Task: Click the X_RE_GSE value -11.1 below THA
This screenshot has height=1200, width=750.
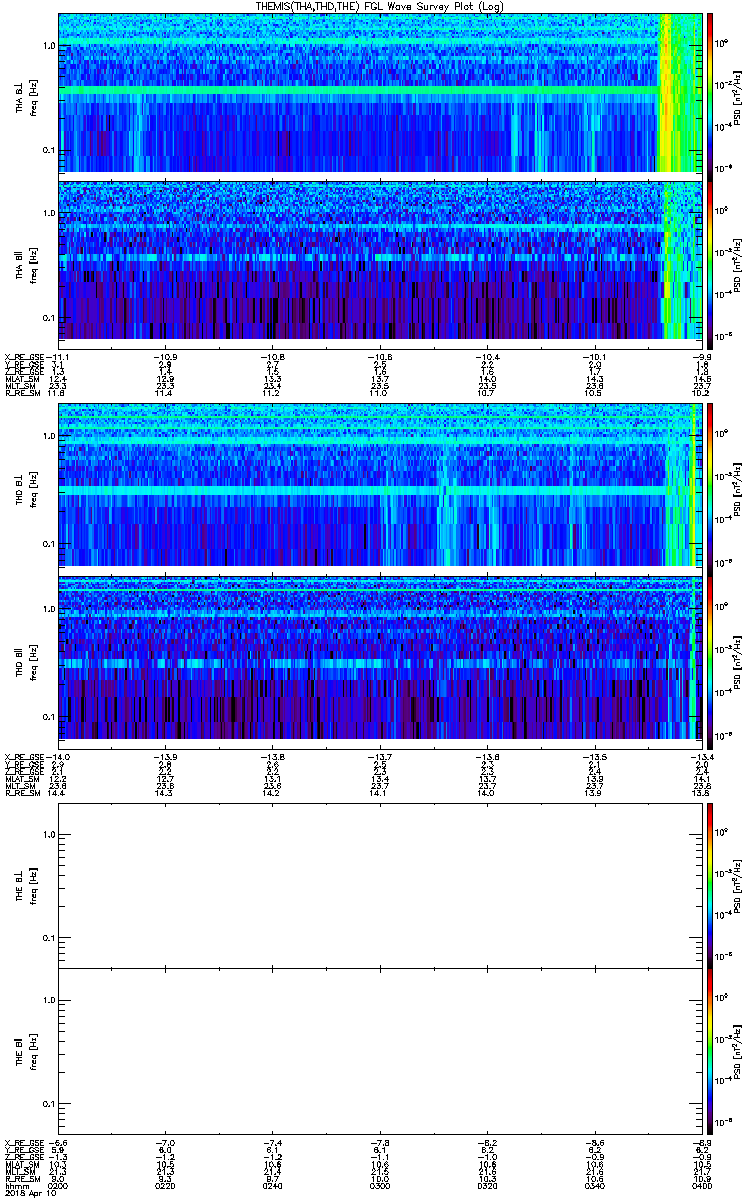Action: 57,356
